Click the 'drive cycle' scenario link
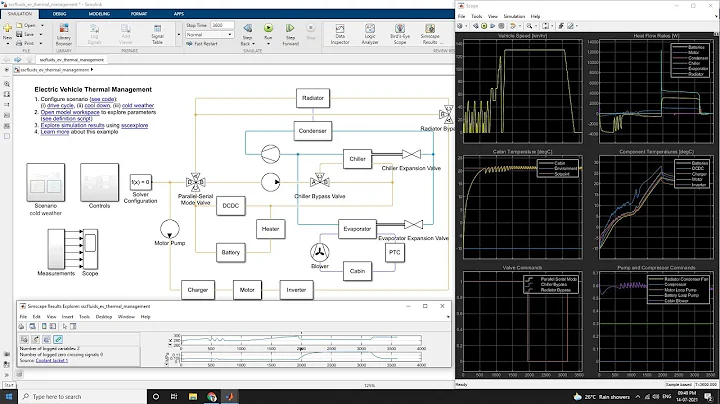 point(60,106)
